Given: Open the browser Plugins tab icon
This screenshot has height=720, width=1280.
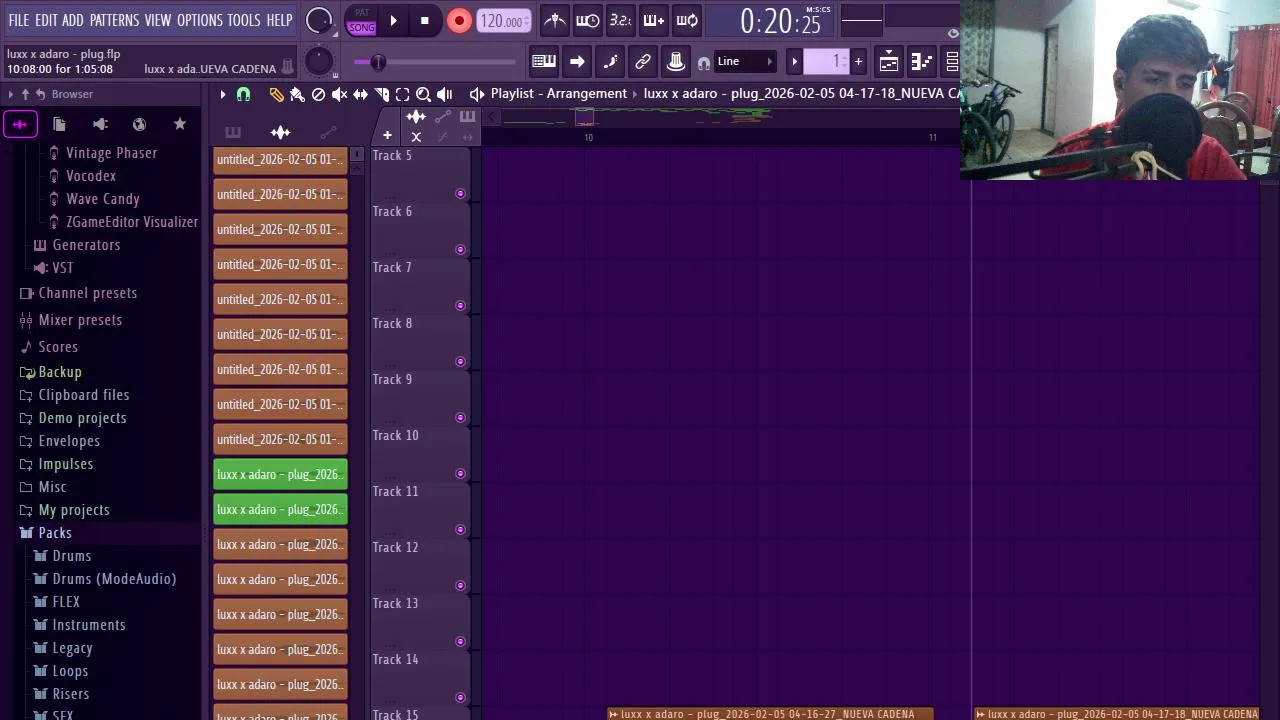Looking at the screenshot, I should pyautogui.click(x=100, y=124).
